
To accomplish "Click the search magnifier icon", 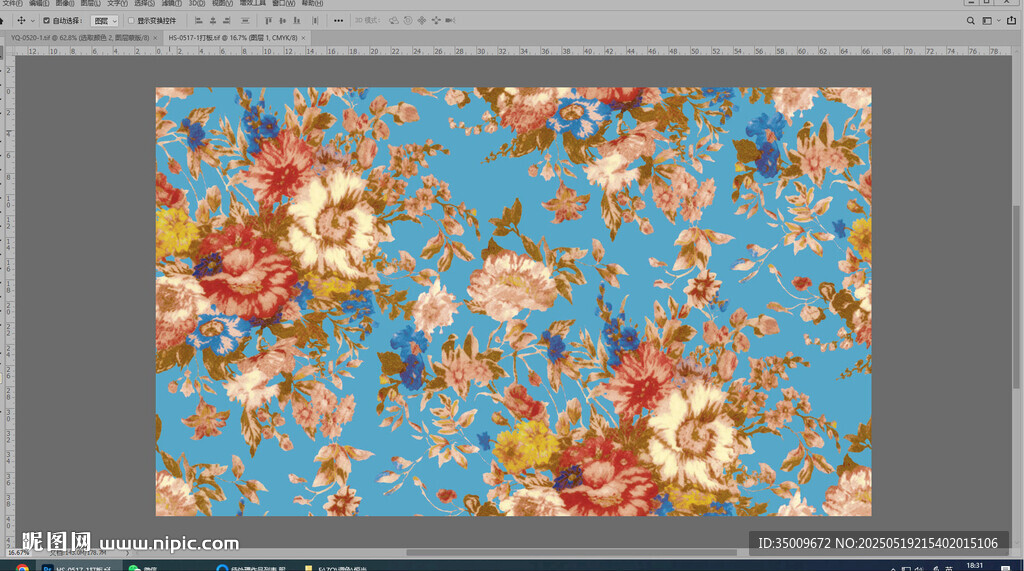I will point(970,20).
